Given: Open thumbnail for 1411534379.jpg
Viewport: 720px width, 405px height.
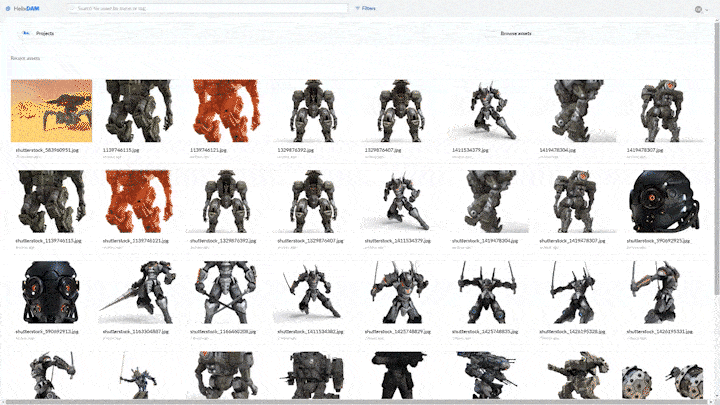Looking at the screenshot, I should coord(488,111).
